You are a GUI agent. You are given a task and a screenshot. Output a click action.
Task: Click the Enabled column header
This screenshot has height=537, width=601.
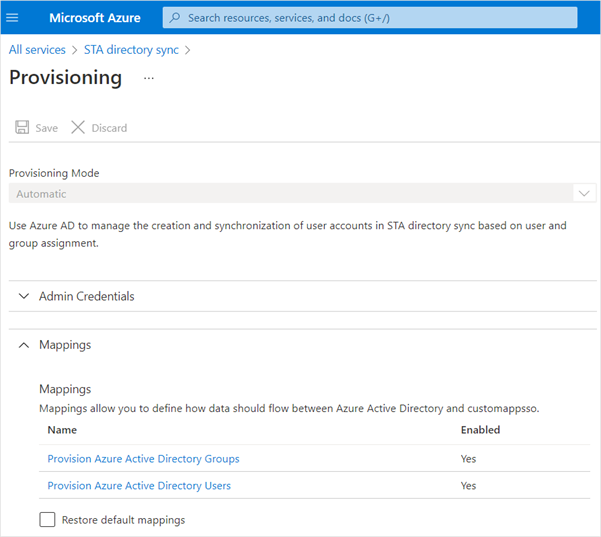pyautogui.click(x=480, y=430)
